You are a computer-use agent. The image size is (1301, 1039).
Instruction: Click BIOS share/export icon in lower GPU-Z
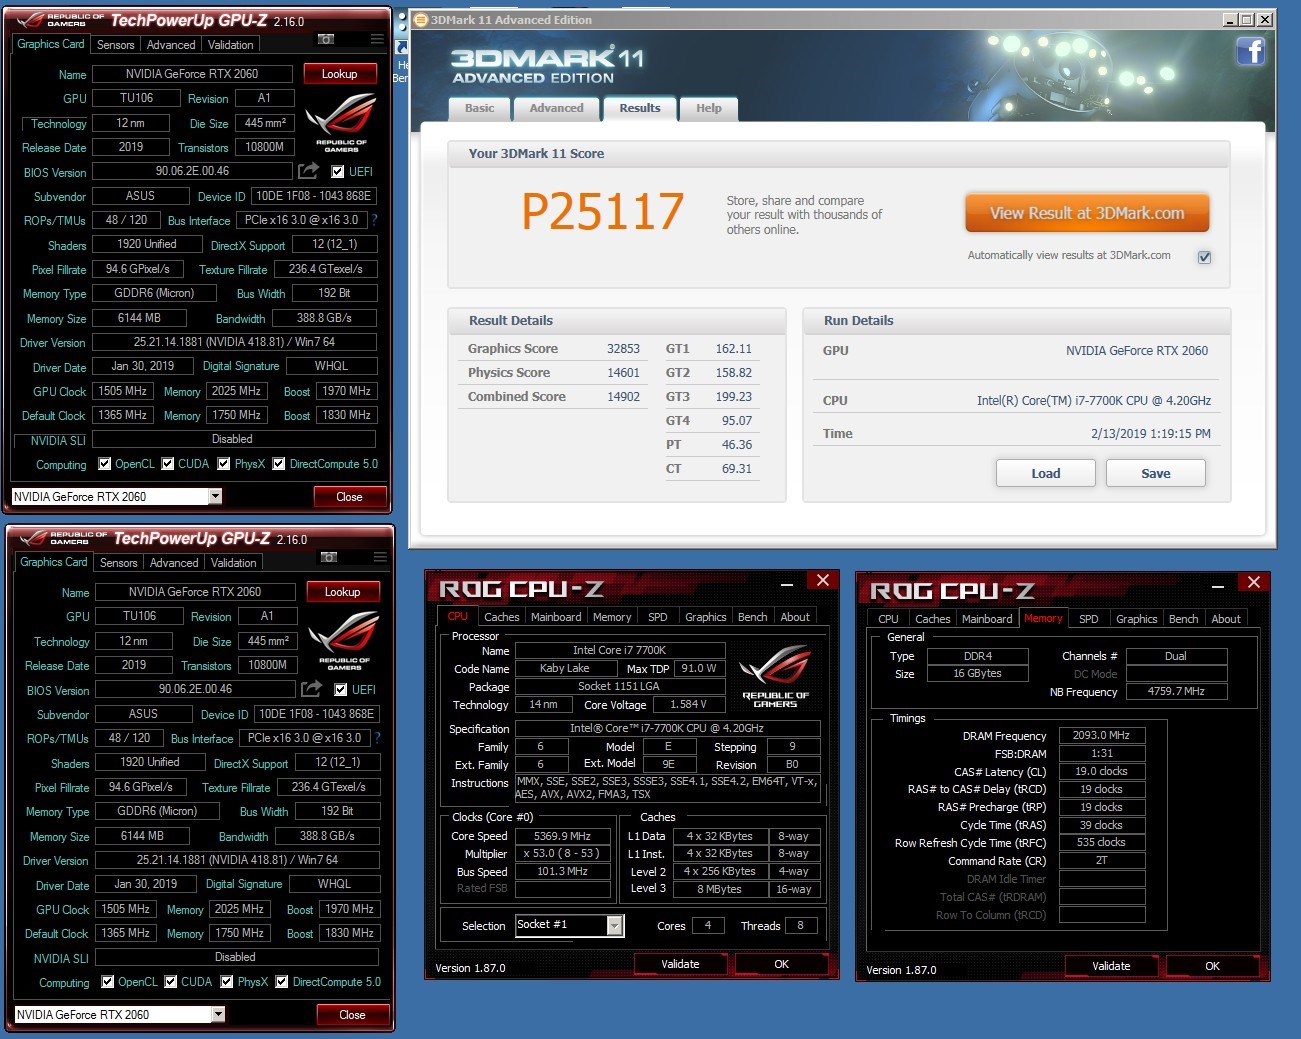tap(312, 689)
